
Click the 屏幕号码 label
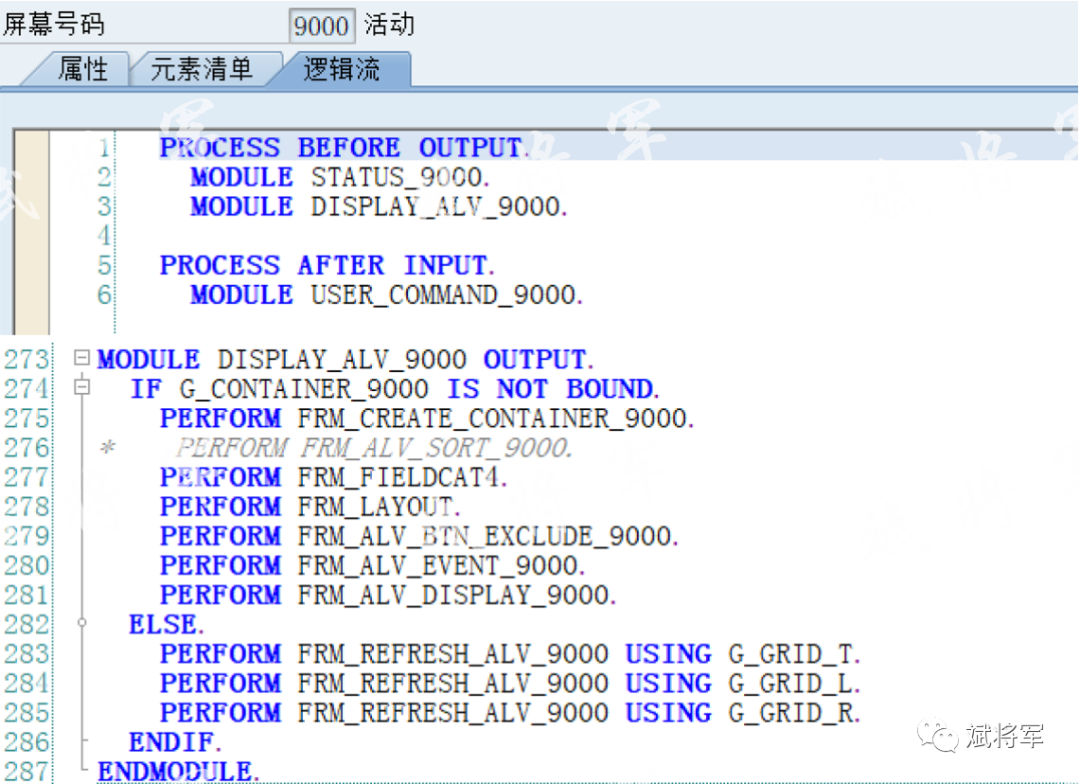tap(54, 25)
